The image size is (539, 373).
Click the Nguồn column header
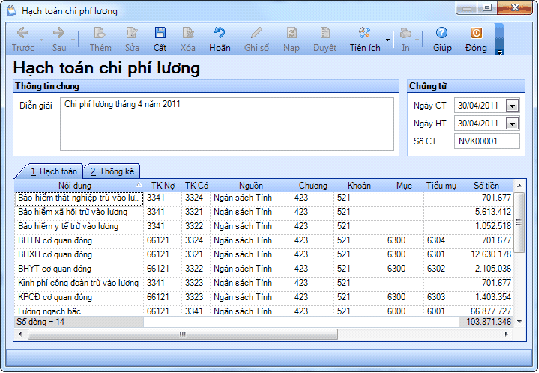tap(251, 186)
